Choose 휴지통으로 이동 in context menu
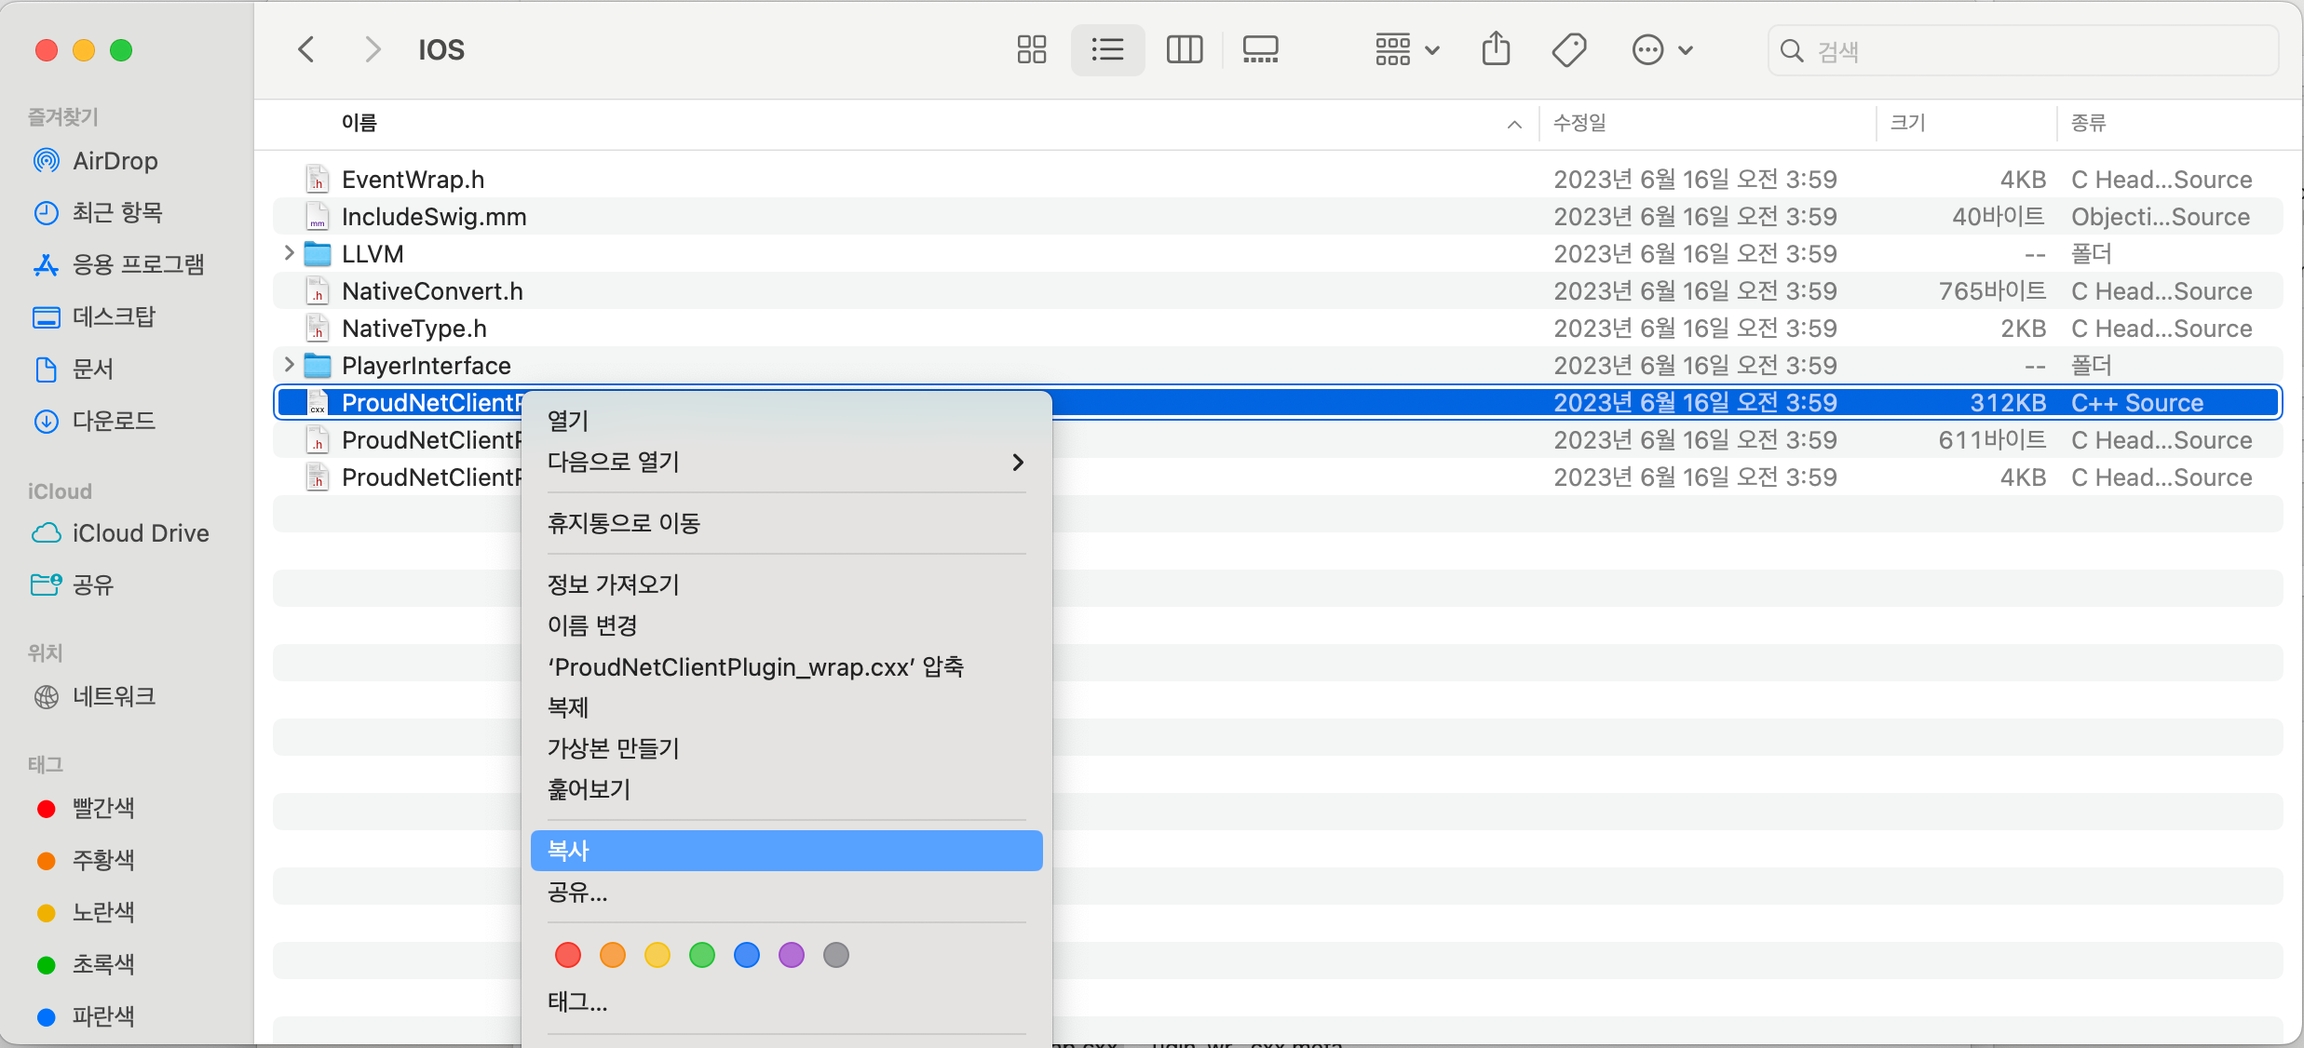This screenshot has height=1048, width=2304. click(x=624, y=523)
